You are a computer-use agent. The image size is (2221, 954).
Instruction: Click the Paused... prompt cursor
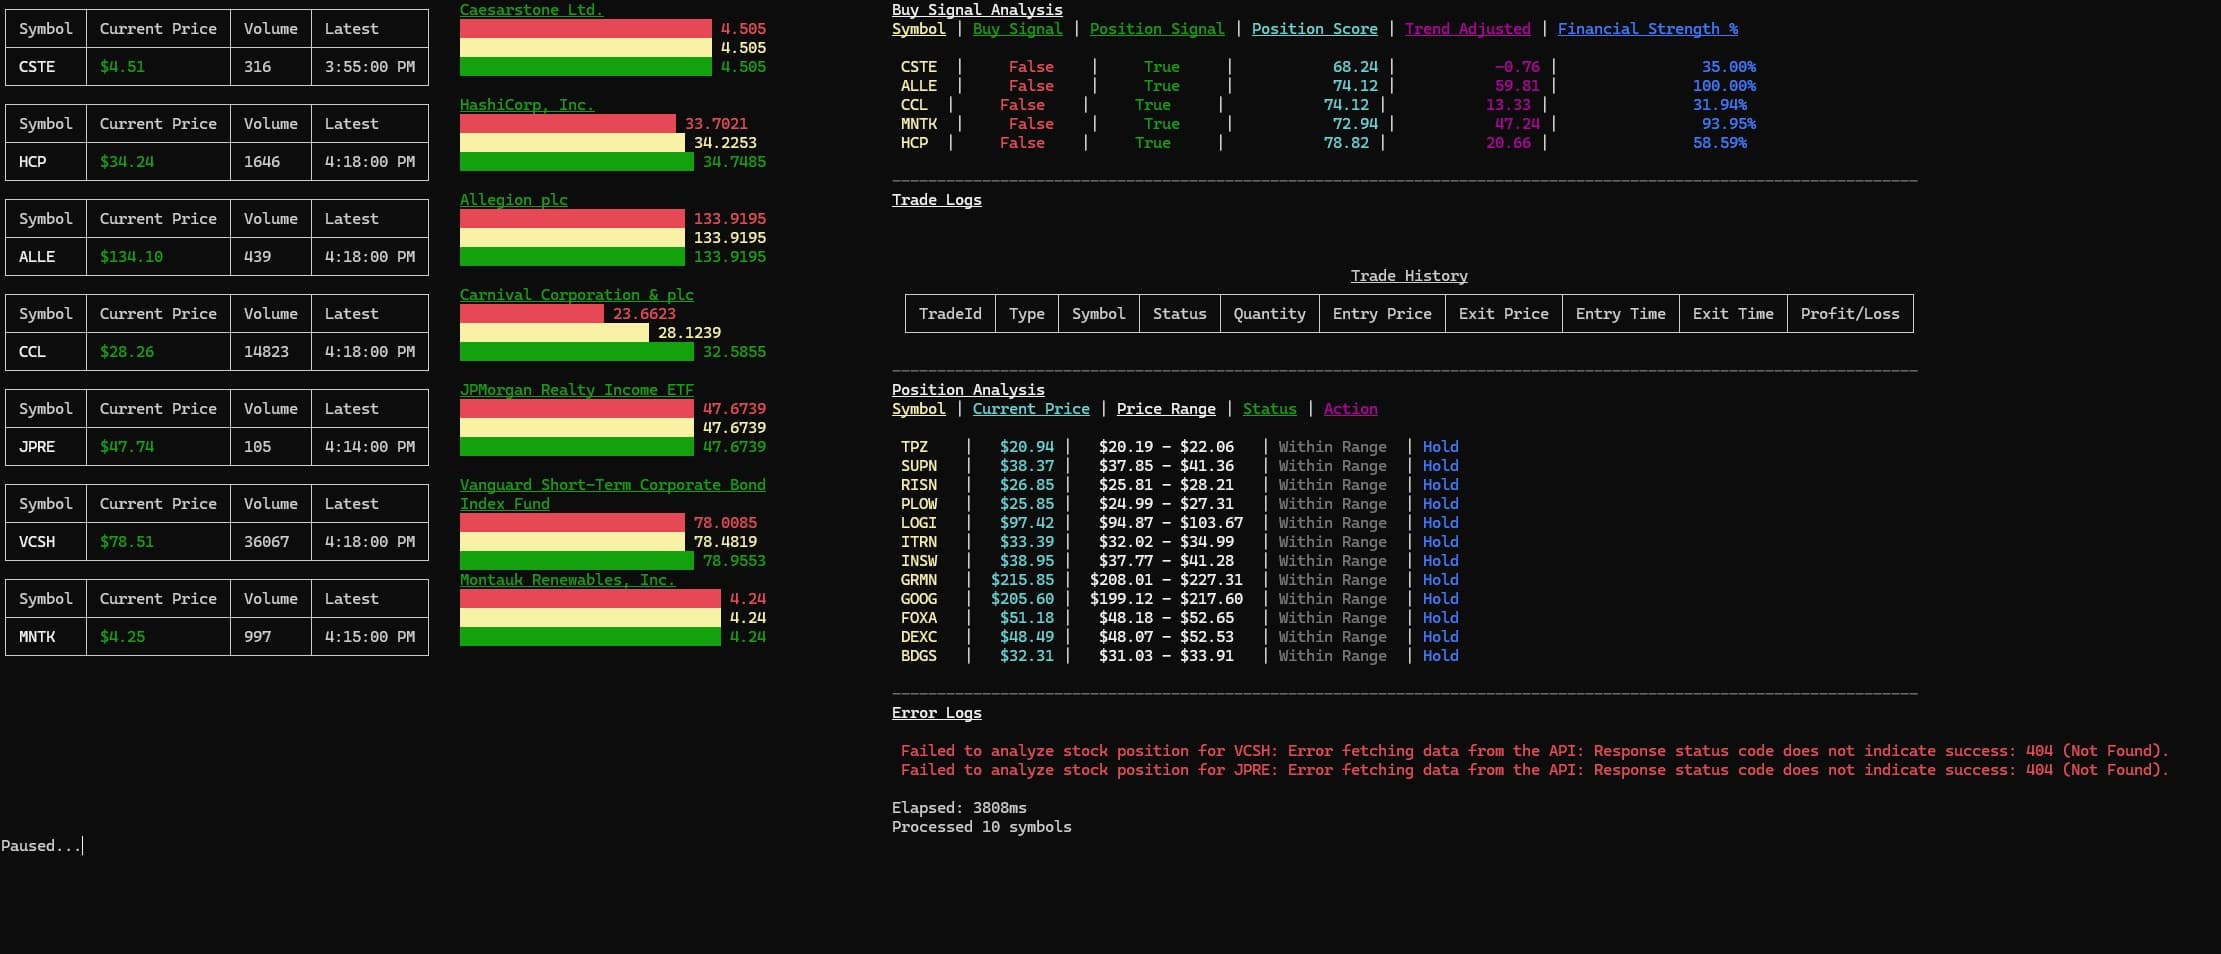[x=42, y=846]
